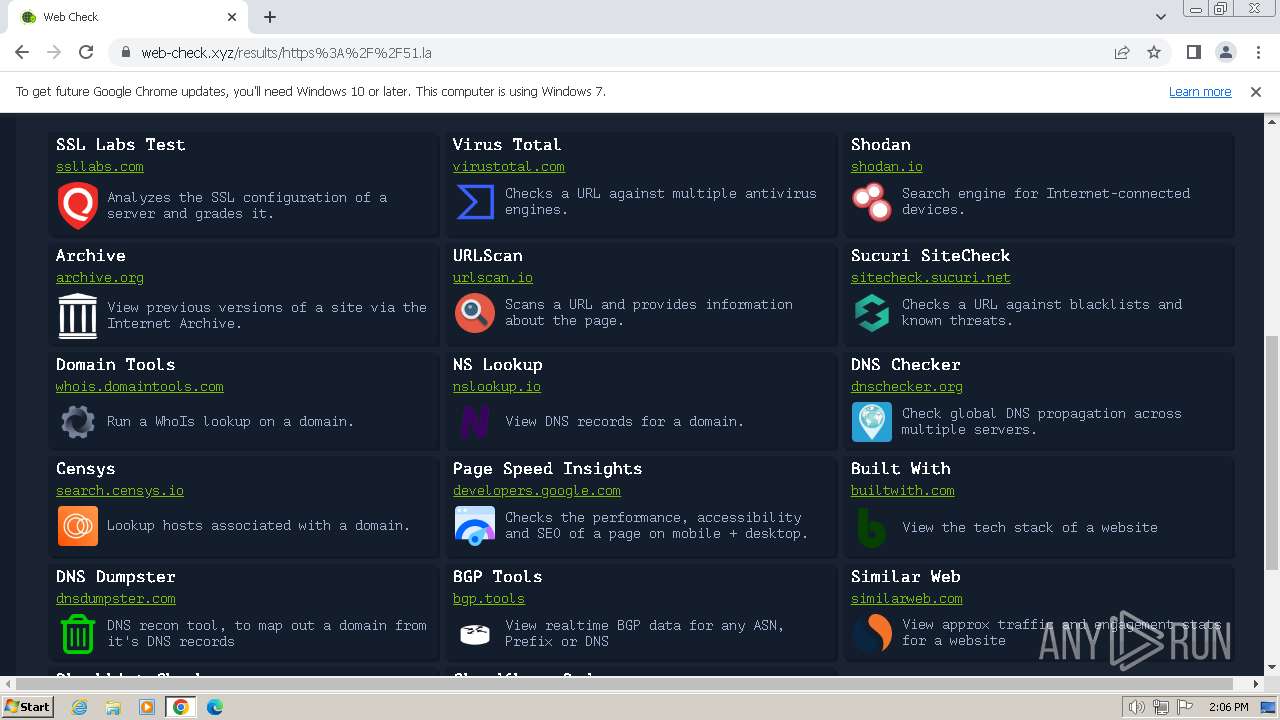This screenshot has height=720, width=1280.
Task: Open the builtwith.com link
Action: 903,491
